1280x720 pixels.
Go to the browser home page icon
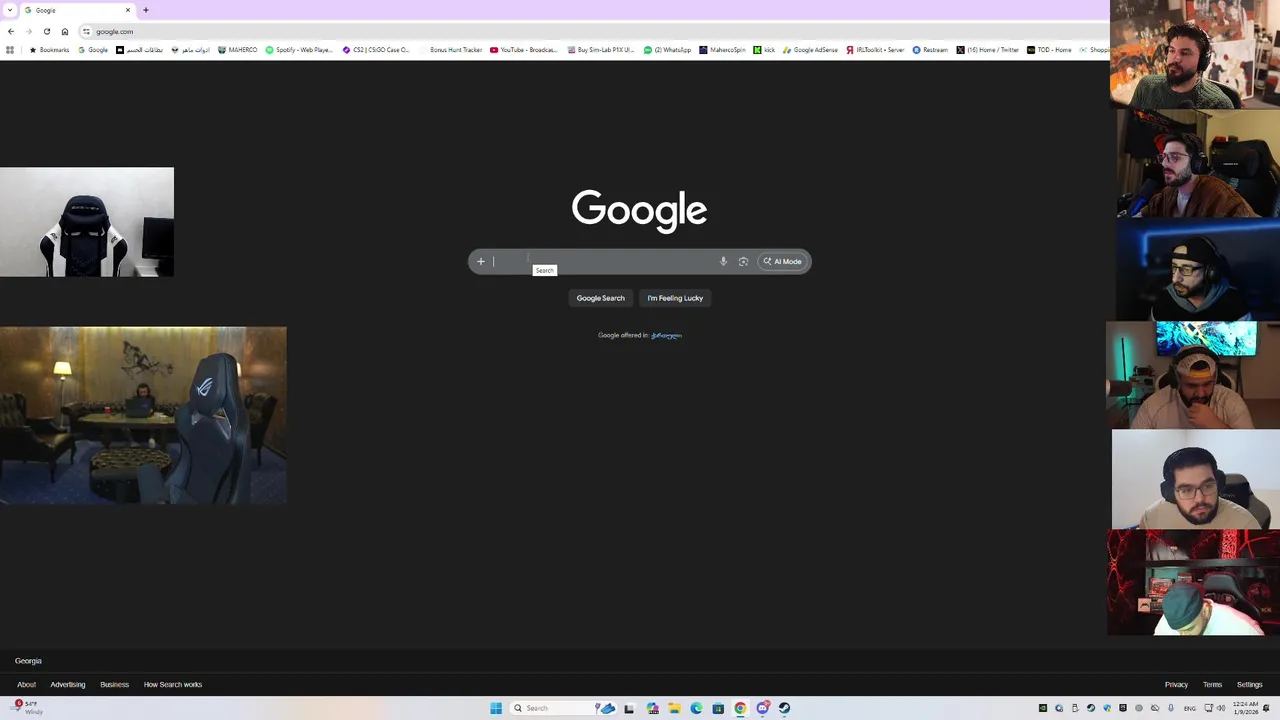pos(65,31)
